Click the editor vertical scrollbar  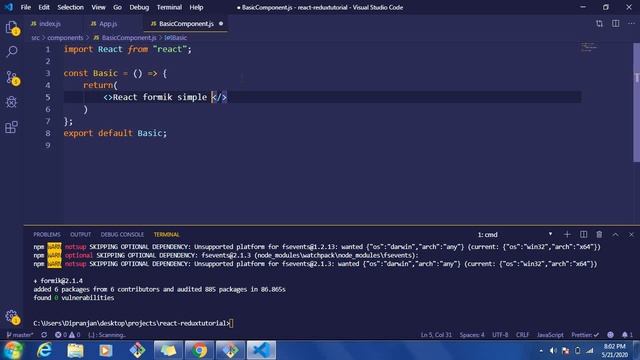point(636,102)
